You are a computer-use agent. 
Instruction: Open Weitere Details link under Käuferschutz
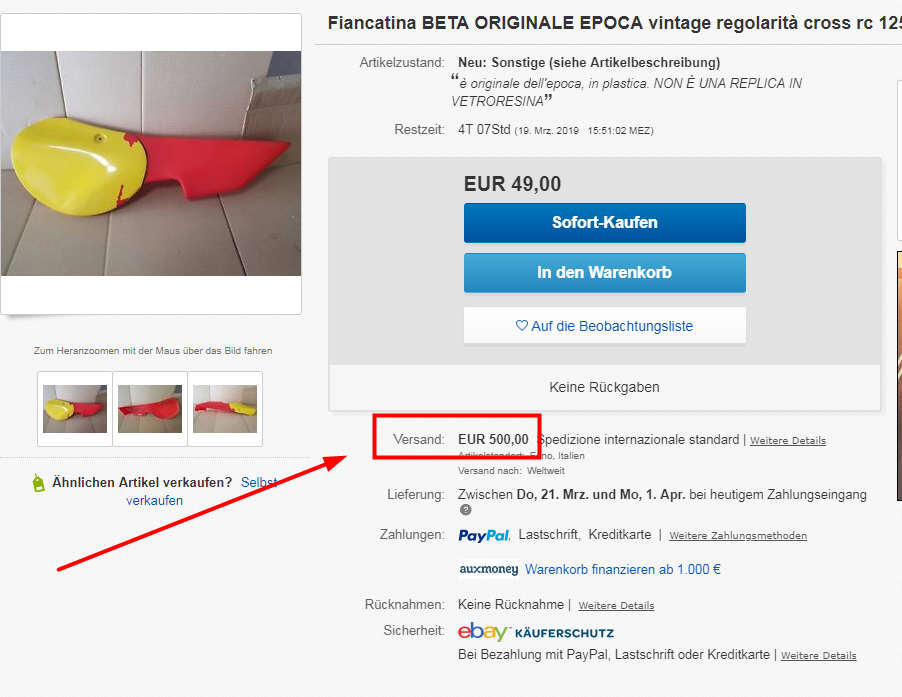(818, 656)
